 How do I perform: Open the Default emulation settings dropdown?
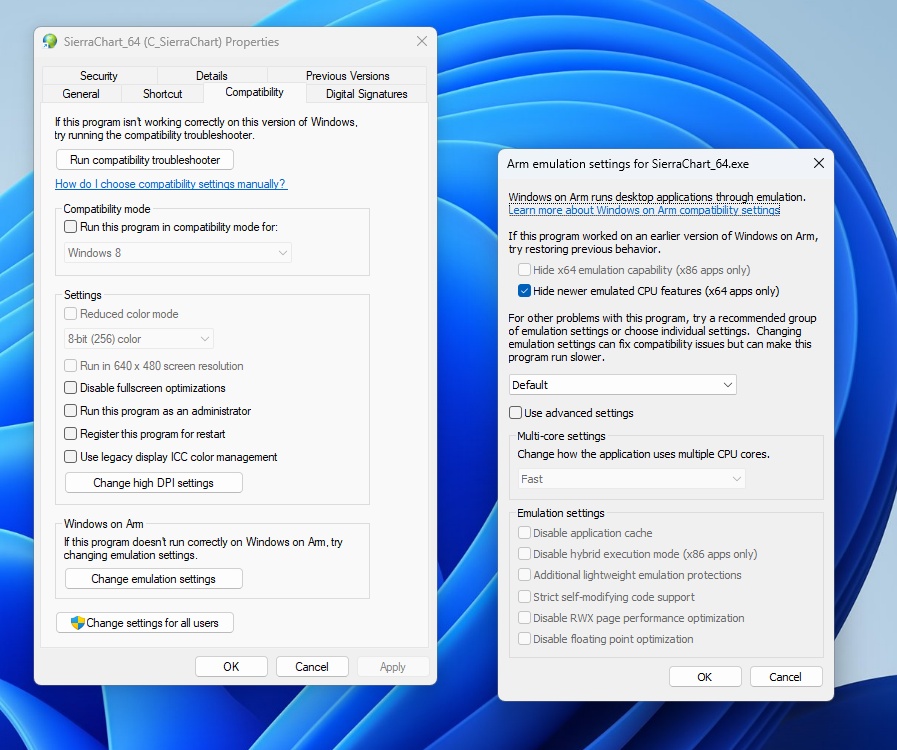[x=622, y=384]
